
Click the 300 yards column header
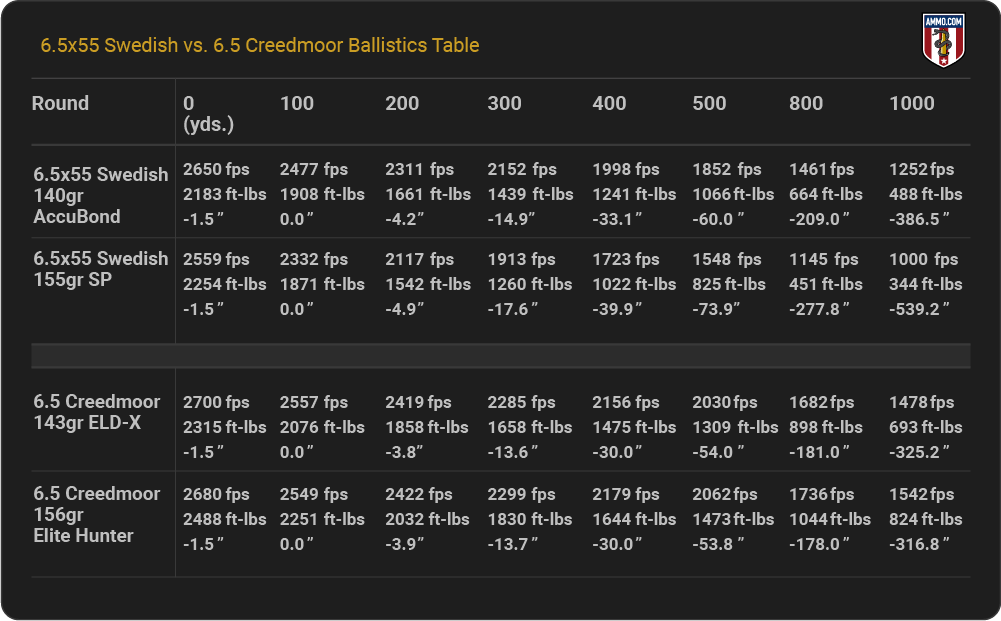[504, 103]
